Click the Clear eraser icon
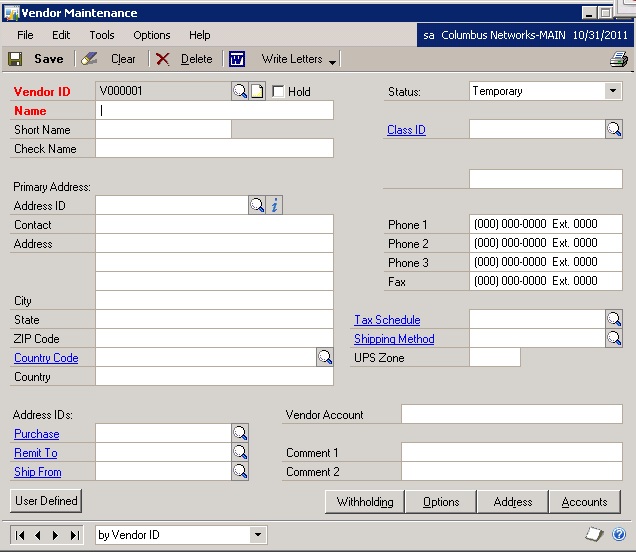Viewport: 636px width, 552px height. [89, 59]
